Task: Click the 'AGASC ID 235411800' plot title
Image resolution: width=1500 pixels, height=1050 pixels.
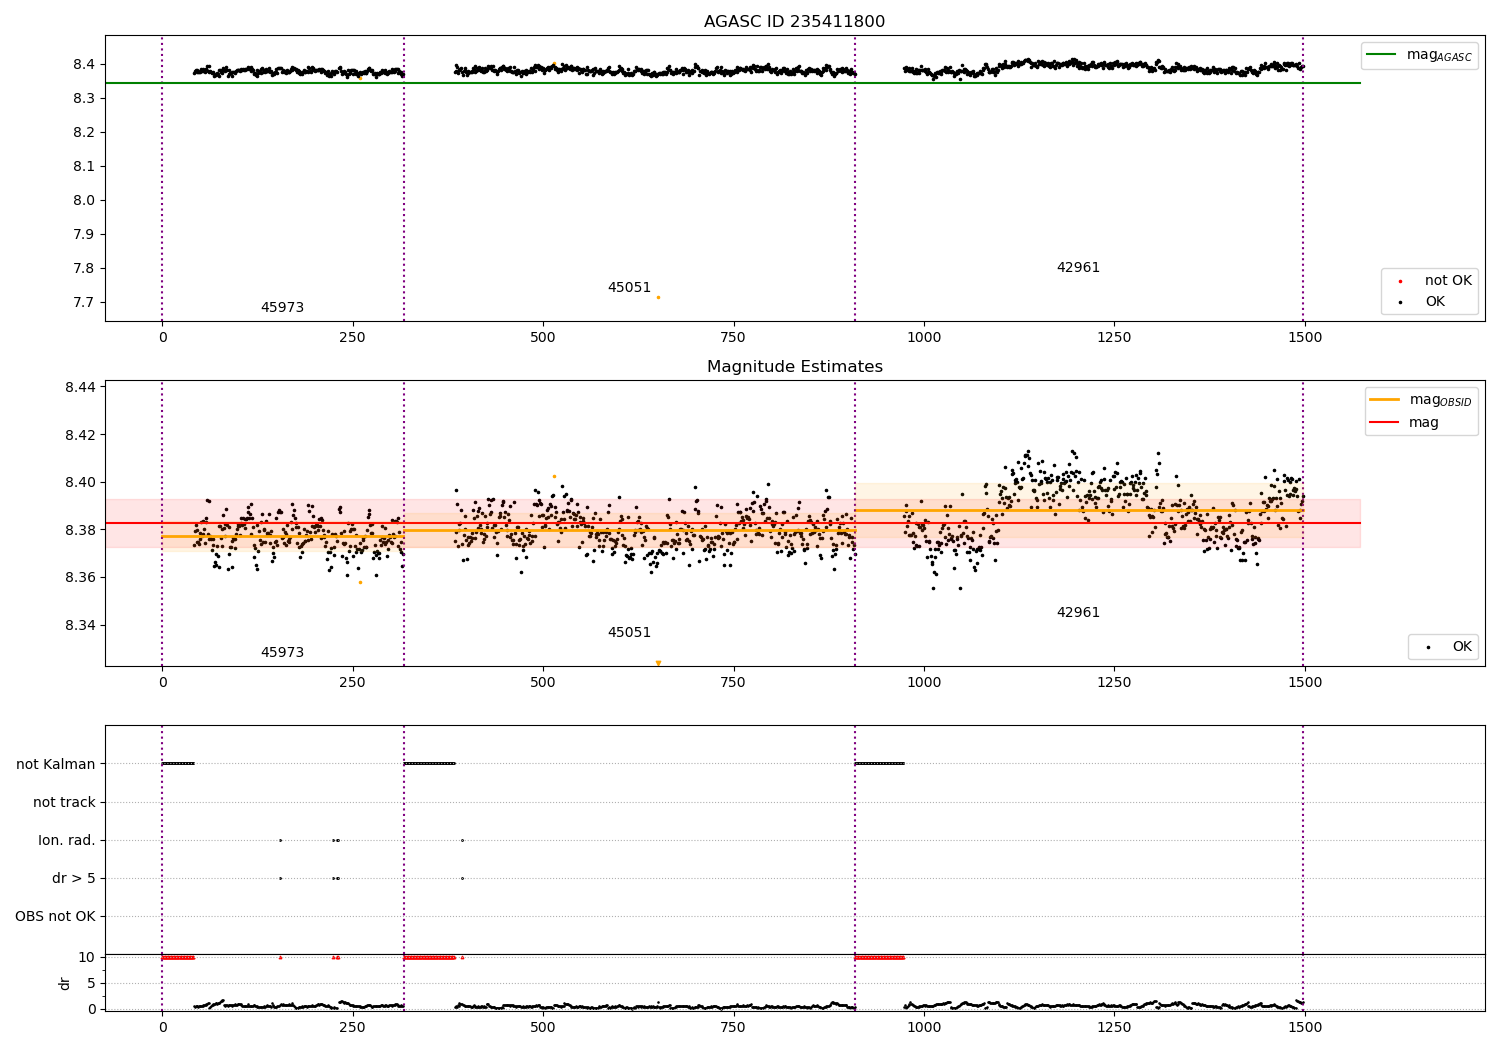Action: click(794, 22)
